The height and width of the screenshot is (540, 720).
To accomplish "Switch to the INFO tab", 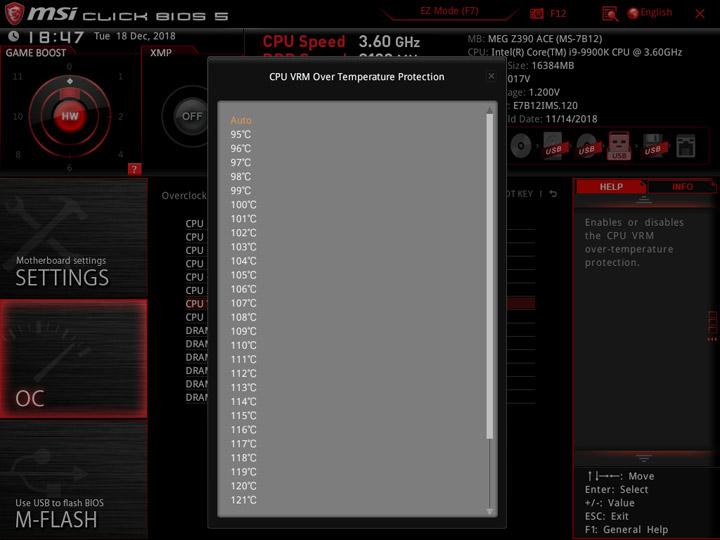I will pyautogui.click(x=682, y=187).
